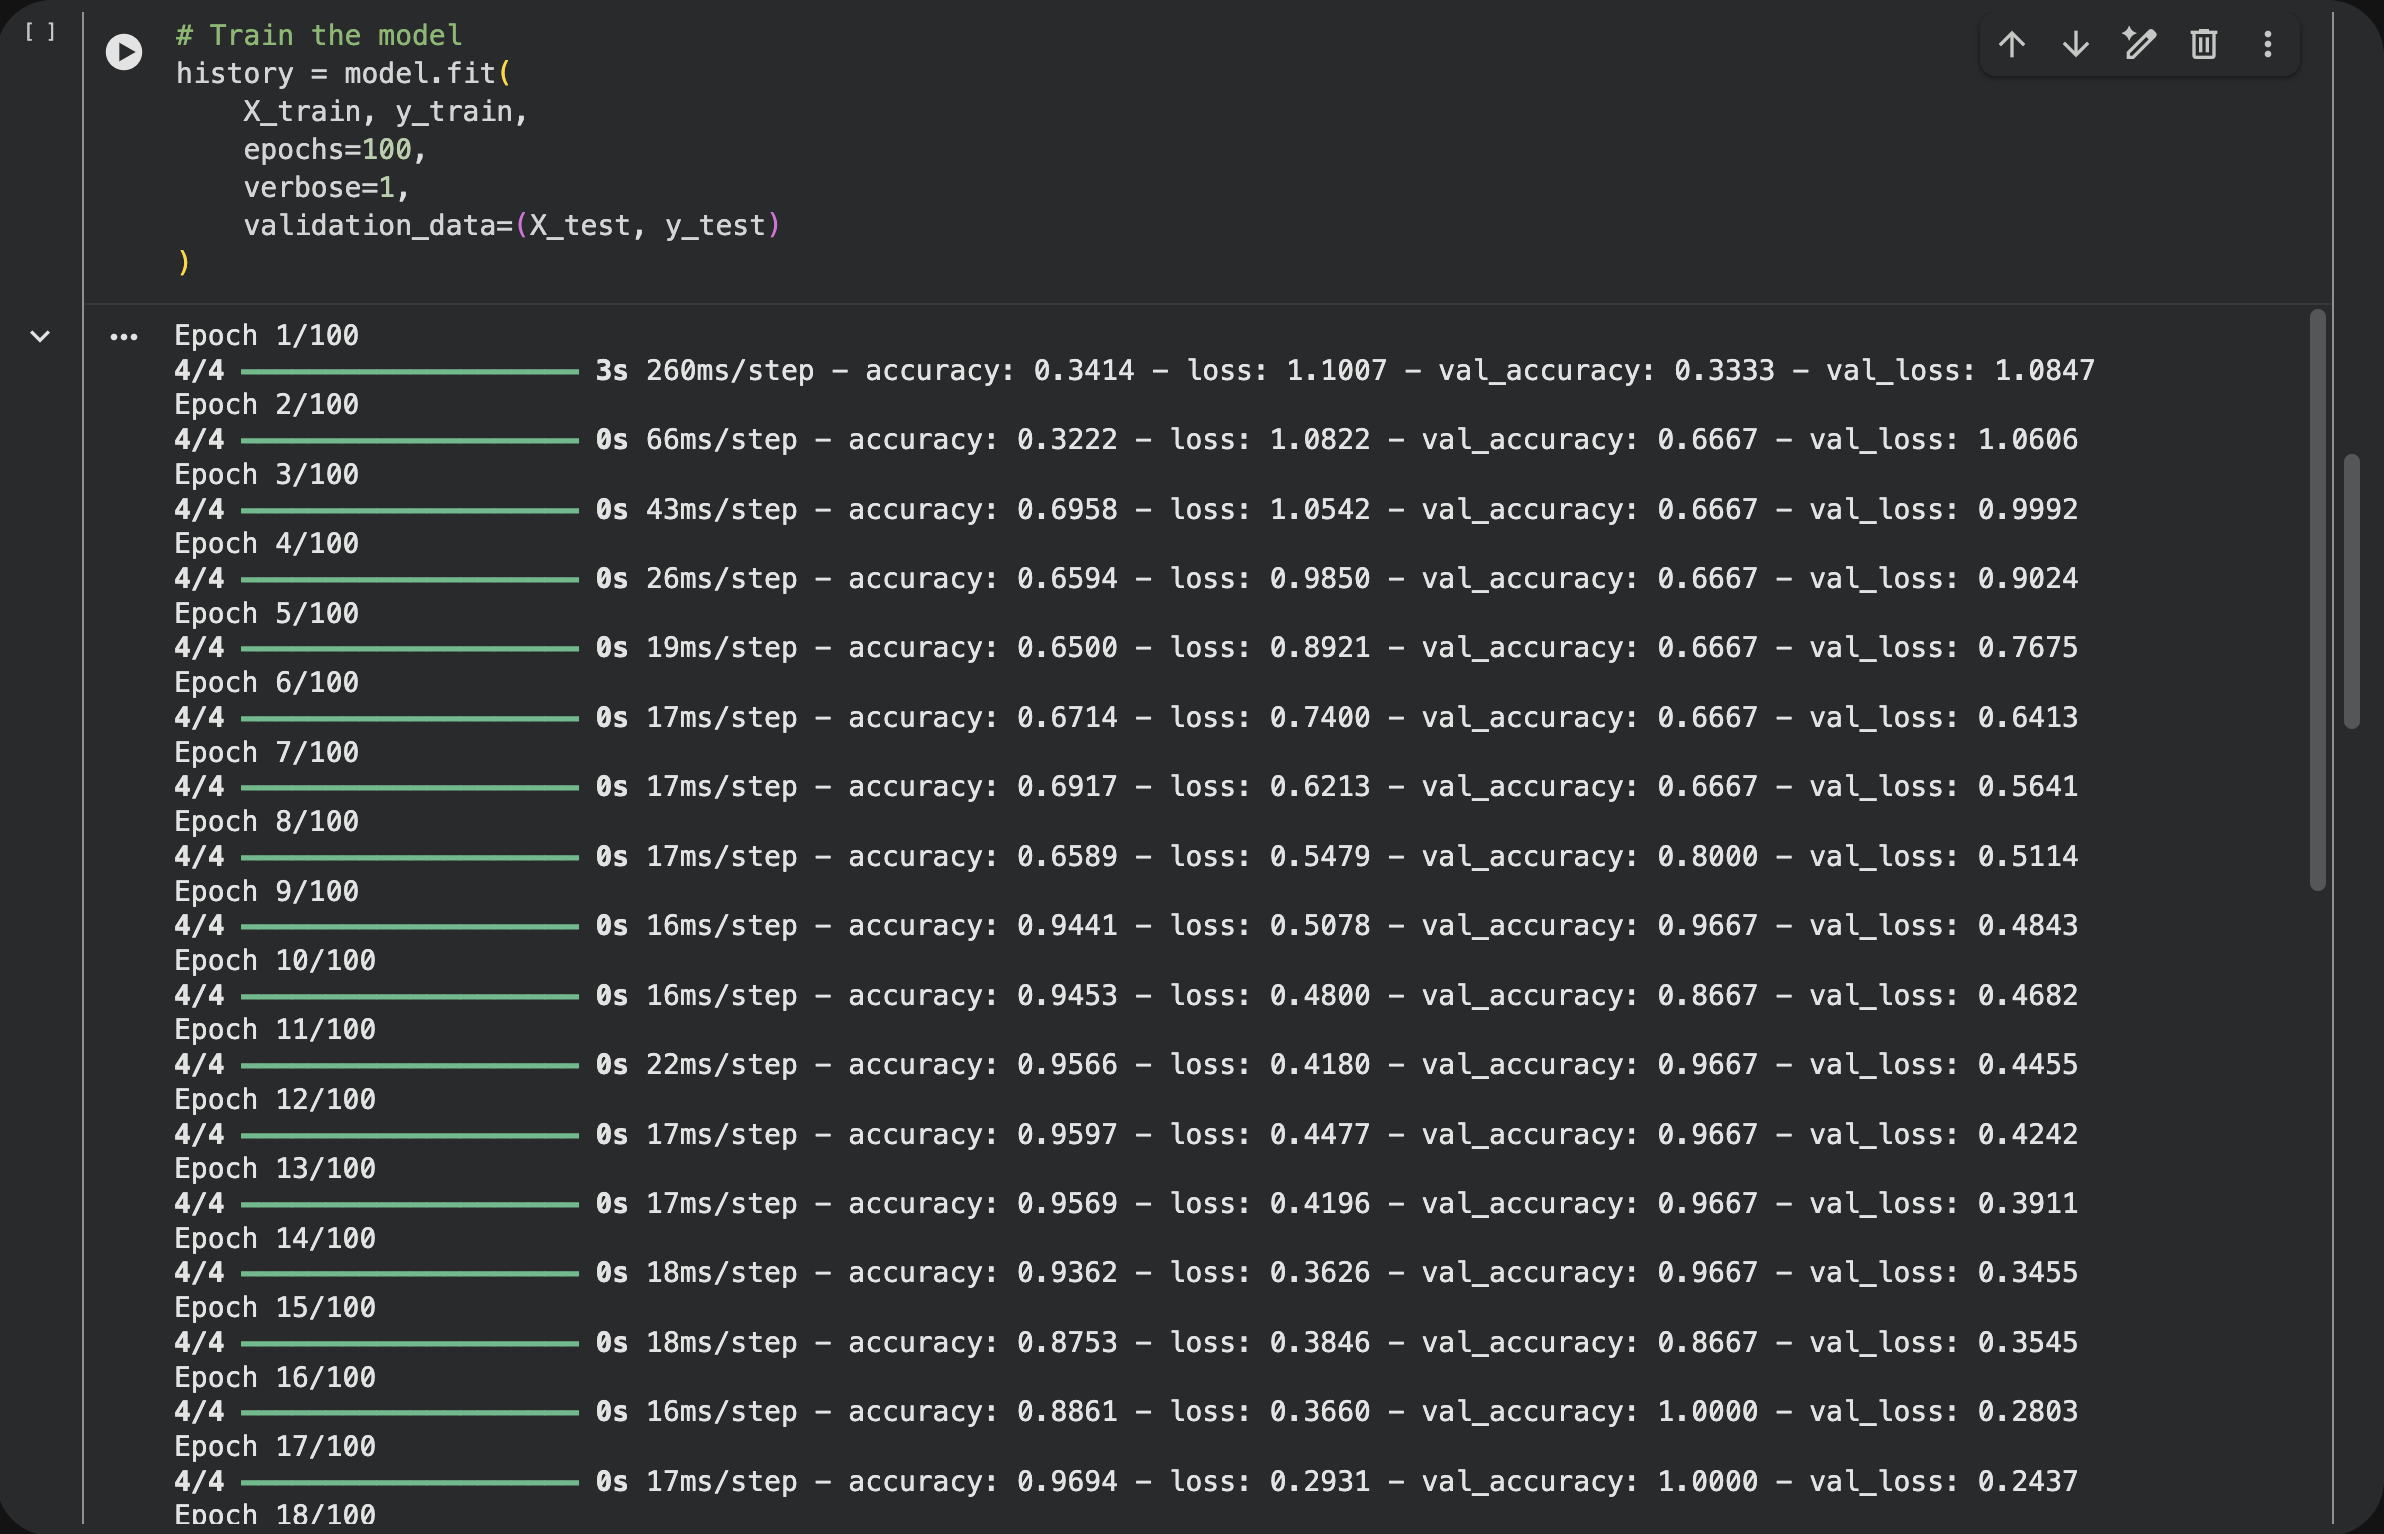This screenshot has height=1534, width=2384.
Task: Click the '# Train the model' comment
Action: (319, 35)
